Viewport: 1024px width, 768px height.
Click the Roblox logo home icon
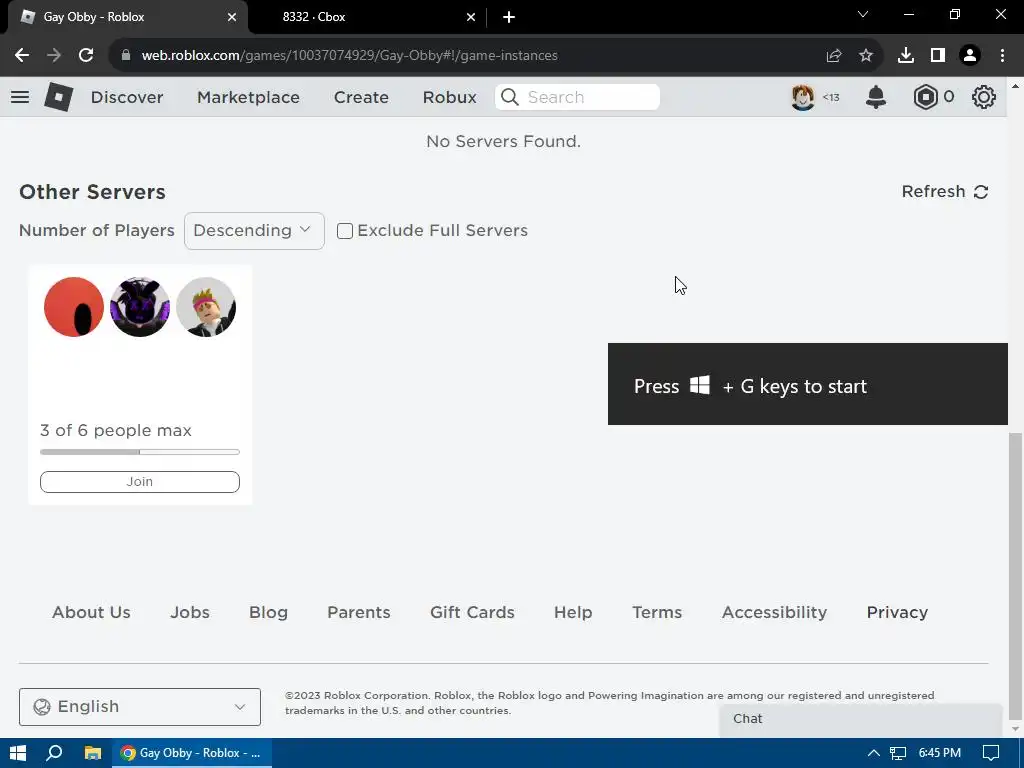(x=58, y=97)
